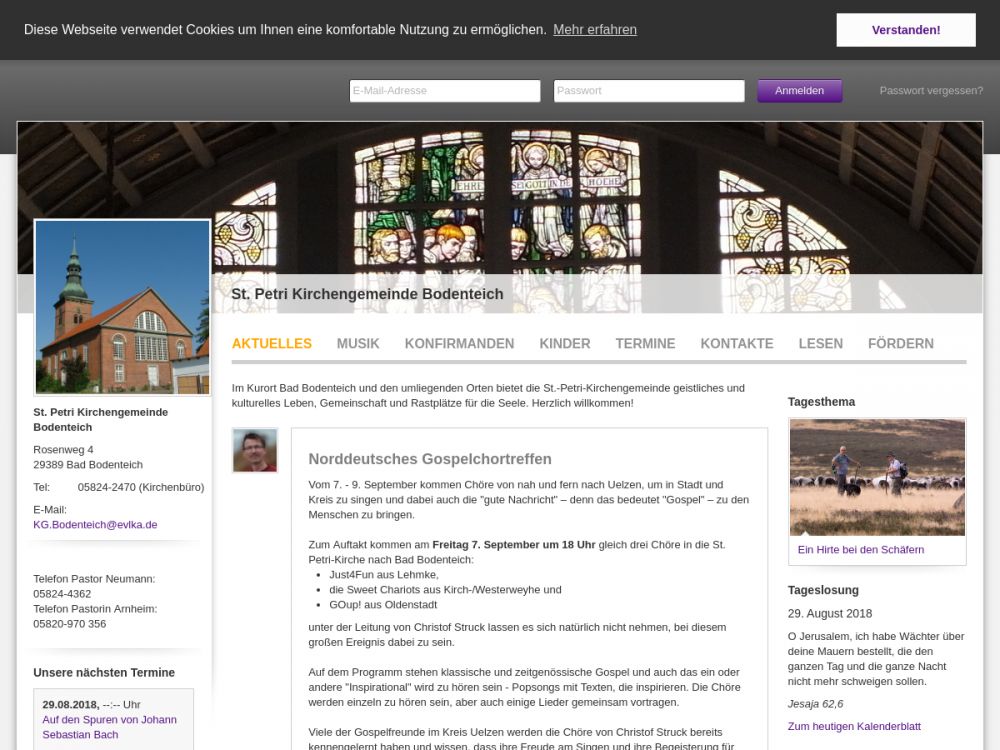
Task: Open the TERMINE page
Action: (645, 344)
